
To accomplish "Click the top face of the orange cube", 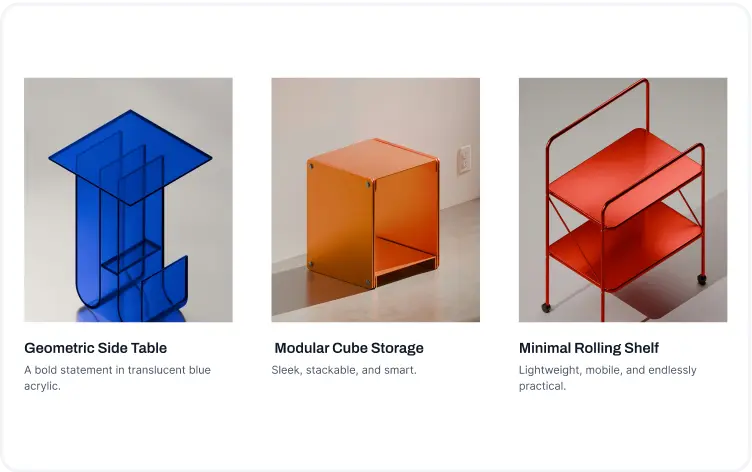I will click(x=373, y=158).
